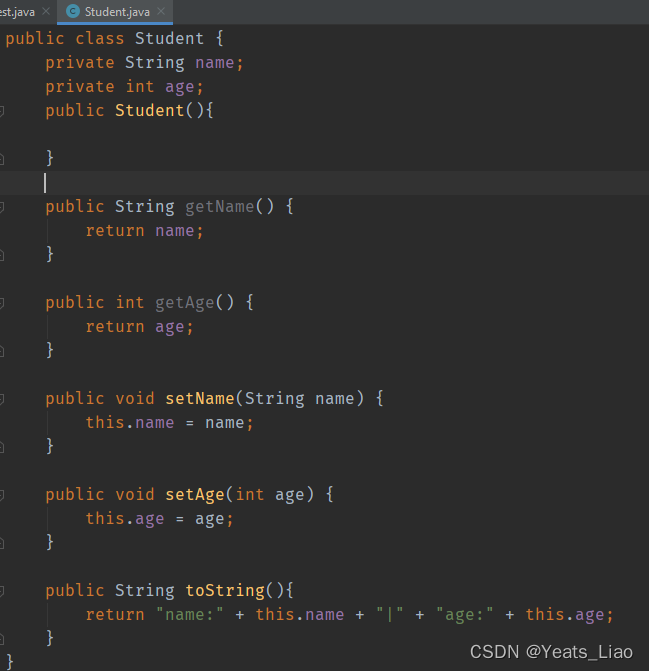Viewport: 649px width, 671px height.
Task: Click the "age:" string literal
Action: click(465, 615)
